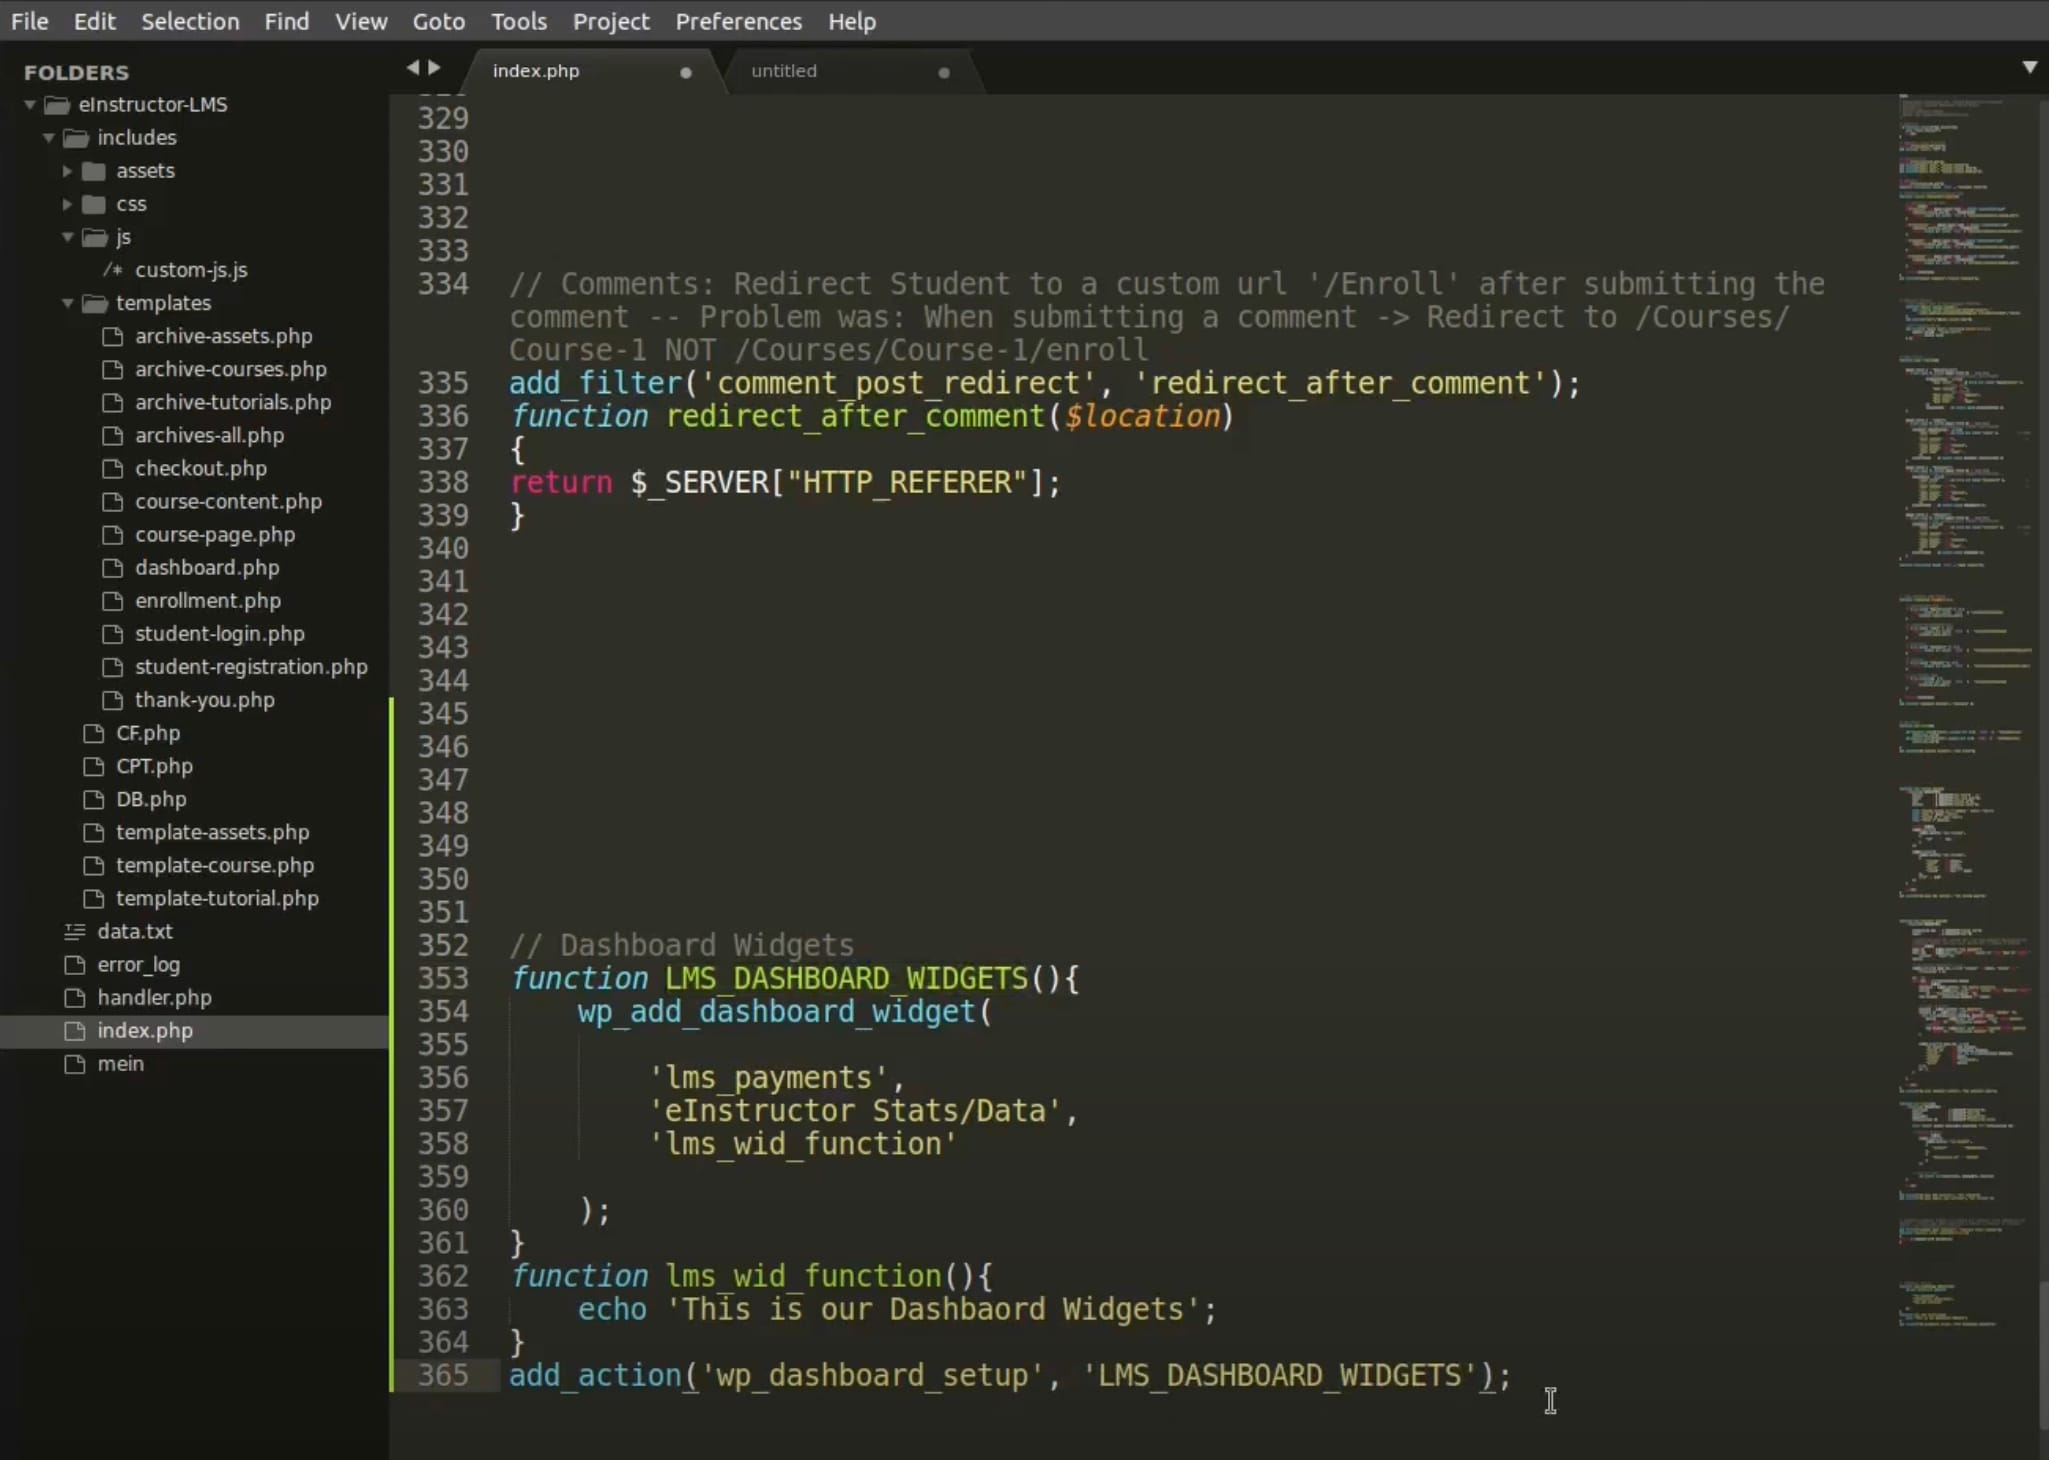Open the Goto menu
This screenshot has width=2049, height=1460.
pos(438,21)
